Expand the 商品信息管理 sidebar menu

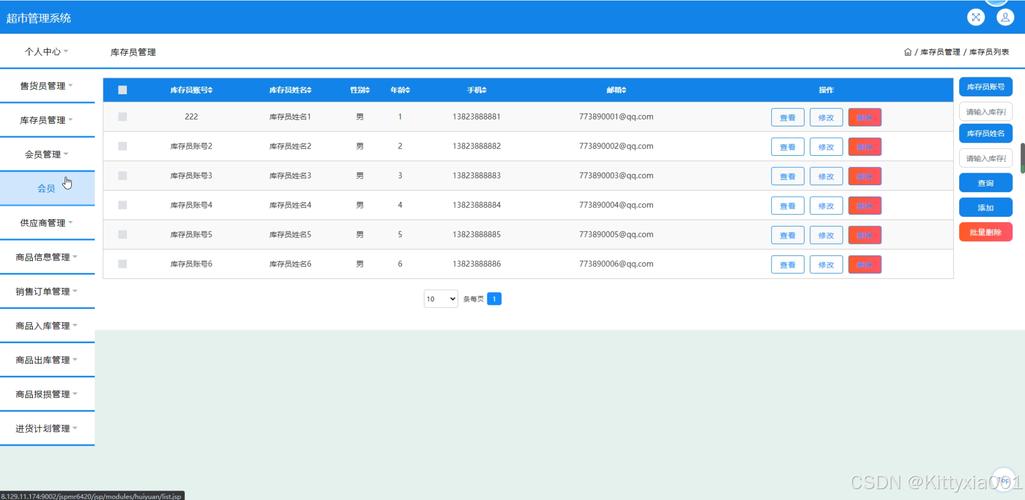pyautogui.click(x=47, y=257)
